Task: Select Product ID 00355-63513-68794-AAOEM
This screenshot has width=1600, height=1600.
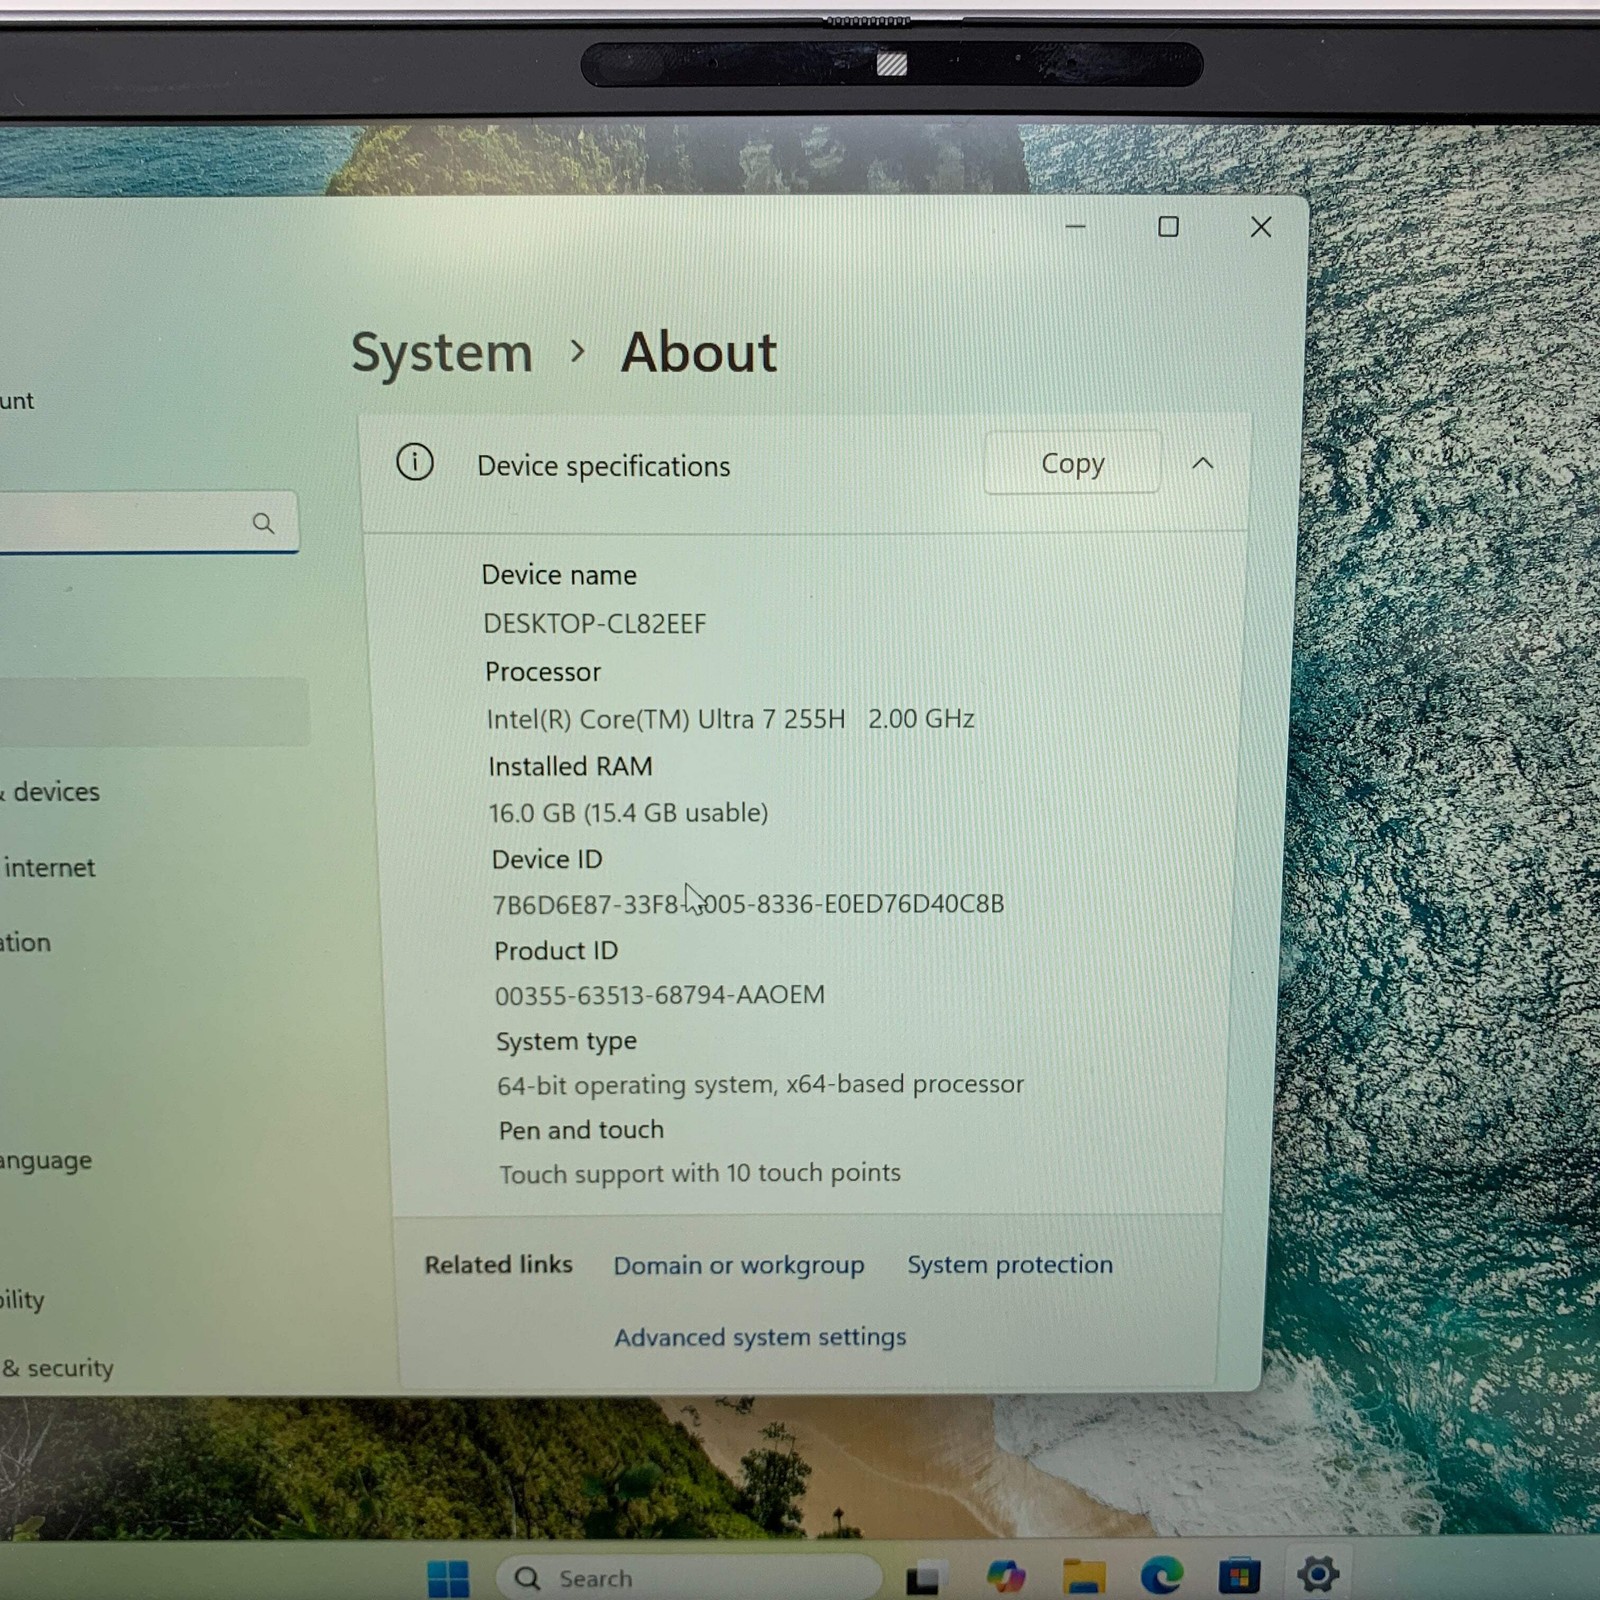Action: tap(660, 995)
